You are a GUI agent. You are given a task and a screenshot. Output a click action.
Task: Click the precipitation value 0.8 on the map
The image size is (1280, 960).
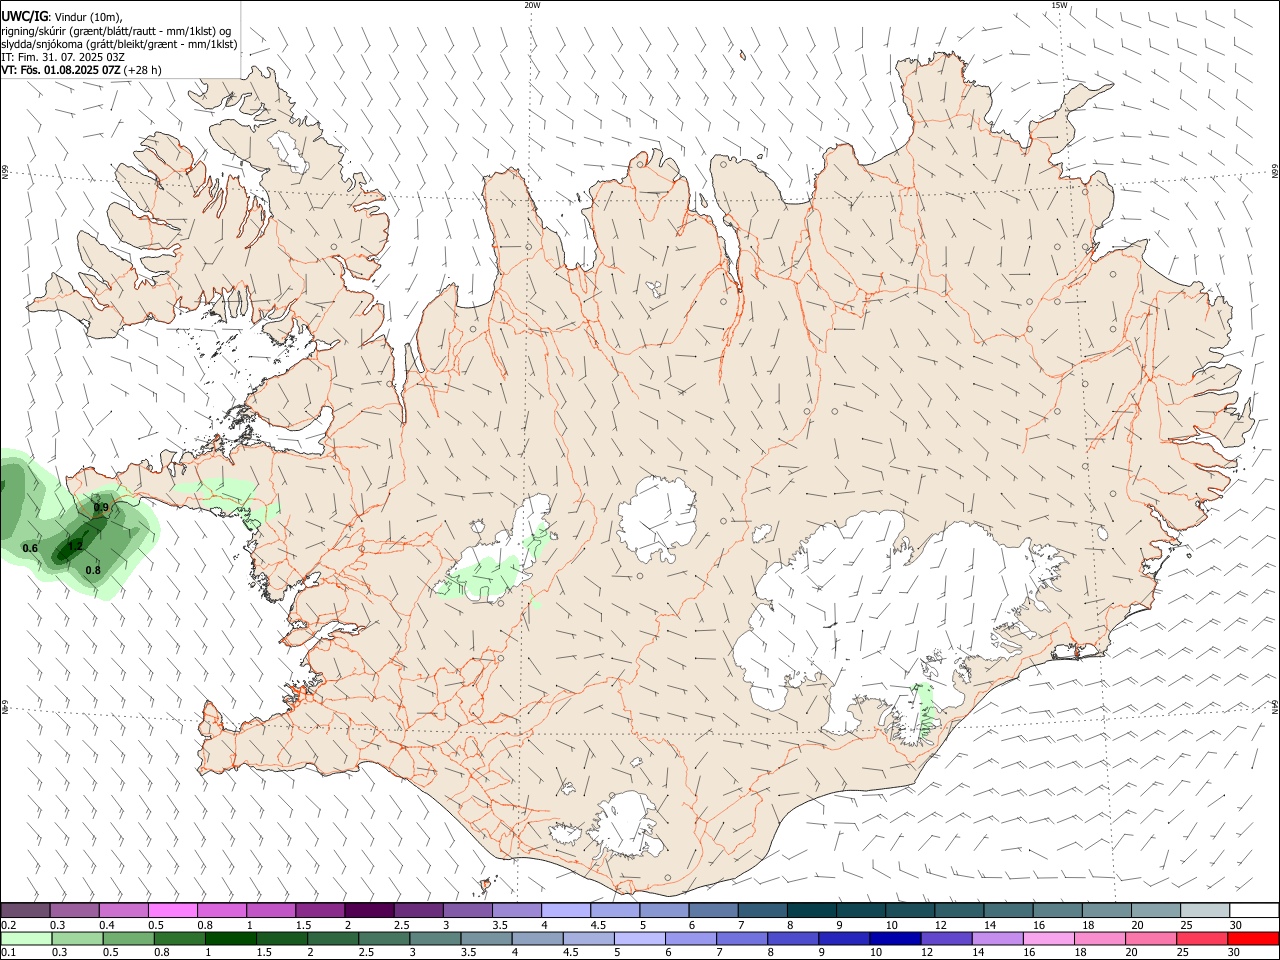[x=93, y=570]
